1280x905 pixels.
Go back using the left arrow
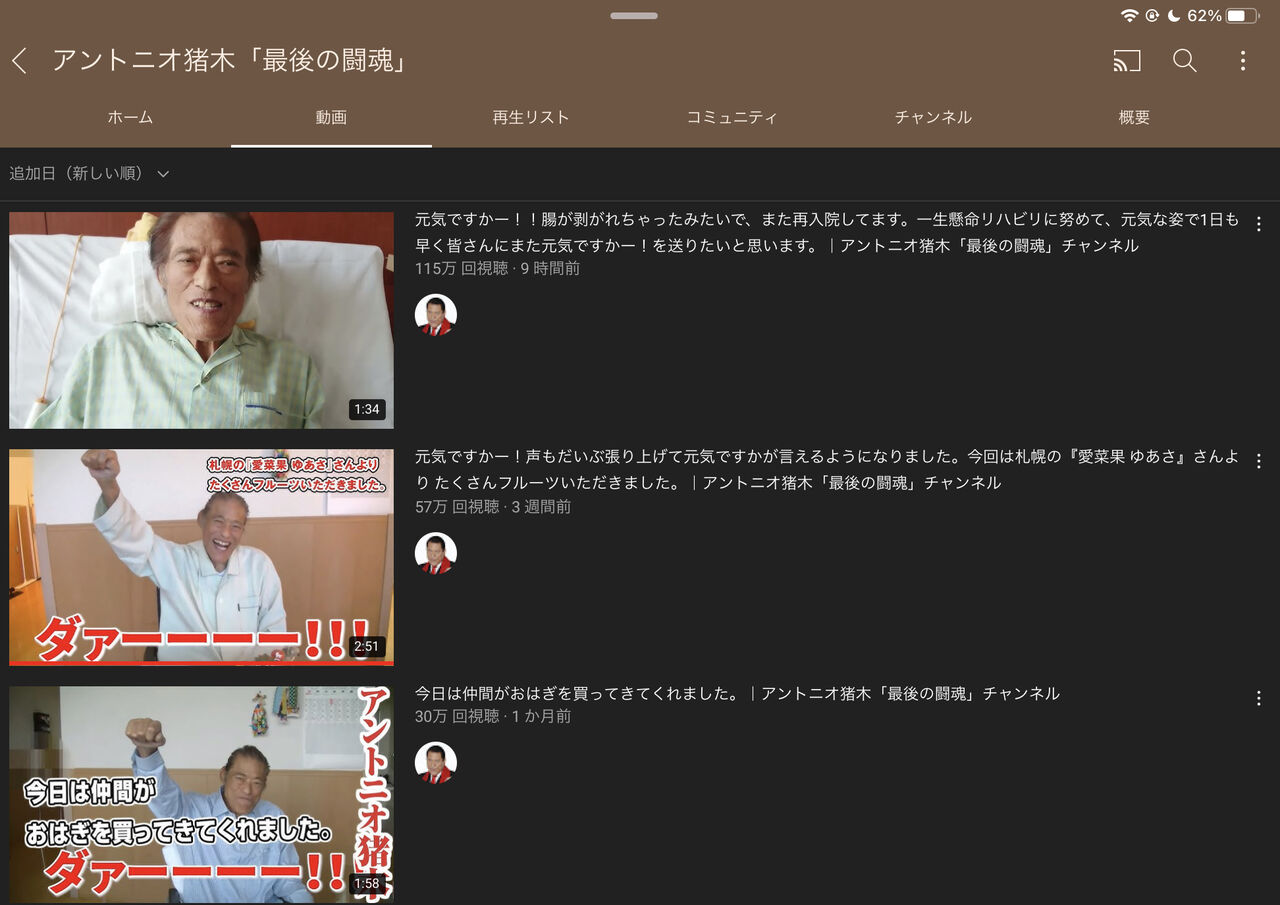pos(19,61)
